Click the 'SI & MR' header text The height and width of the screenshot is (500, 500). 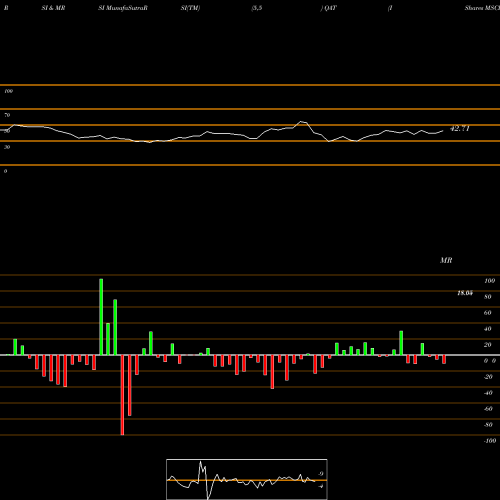click(x=53, y=8)
